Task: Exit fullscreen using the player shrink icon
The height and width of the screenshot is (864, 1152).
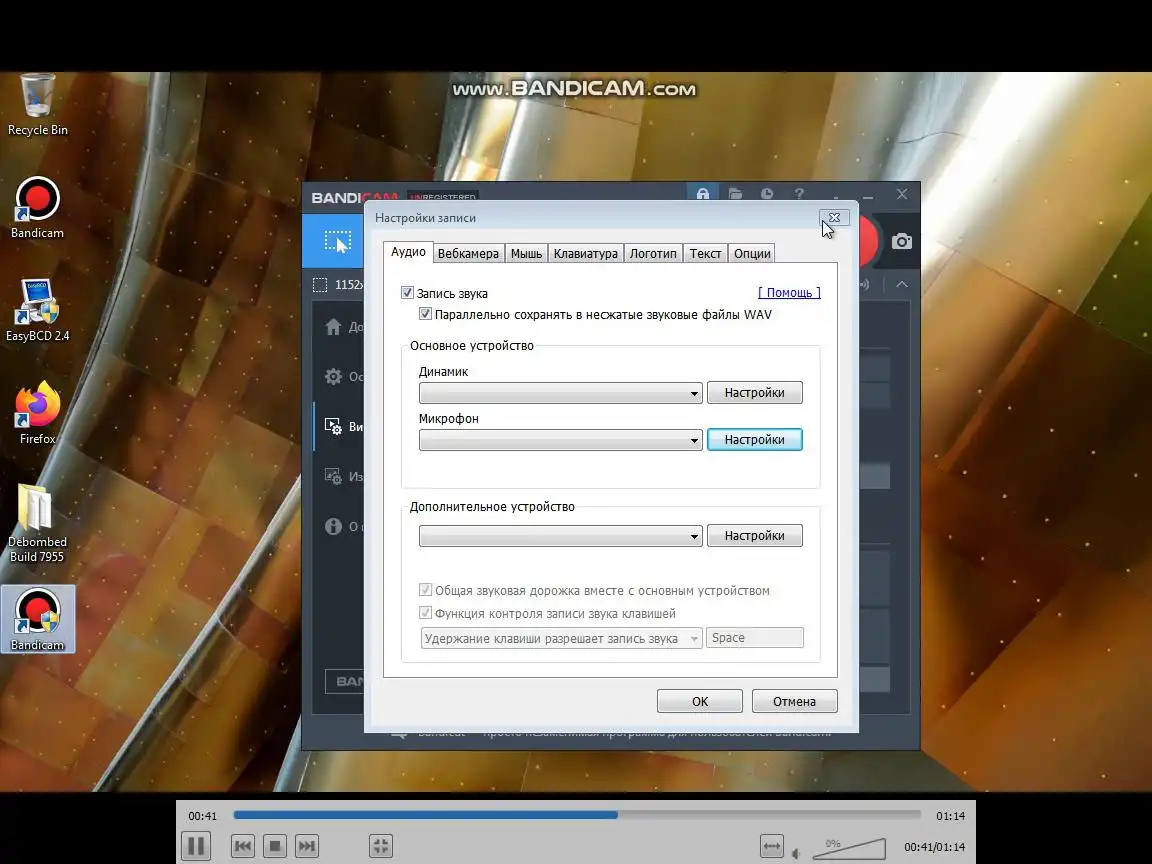Action: coord(381,846)
